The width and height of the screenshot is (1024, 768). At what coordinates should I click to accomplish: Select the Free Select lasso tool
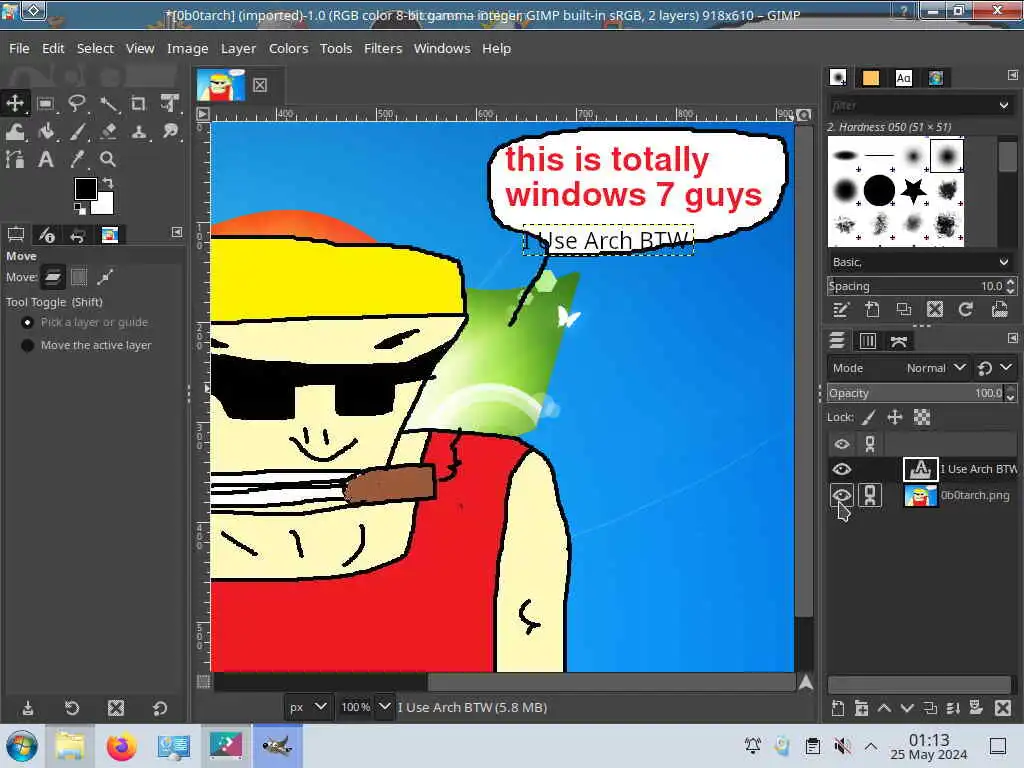pyautogui.click(x=77, y=103)
